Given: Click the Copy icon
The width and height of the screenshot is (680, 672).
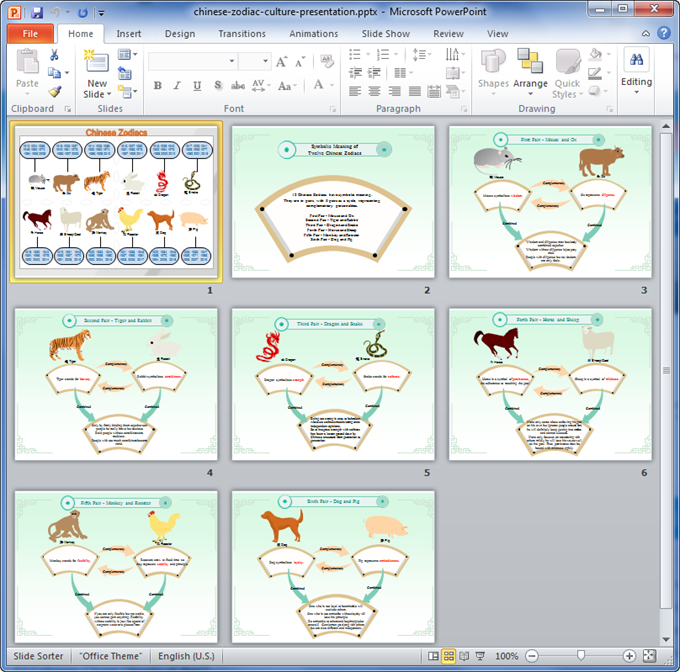Looking at the screenshot, I should pyautogui.click(x=54, y=73).
